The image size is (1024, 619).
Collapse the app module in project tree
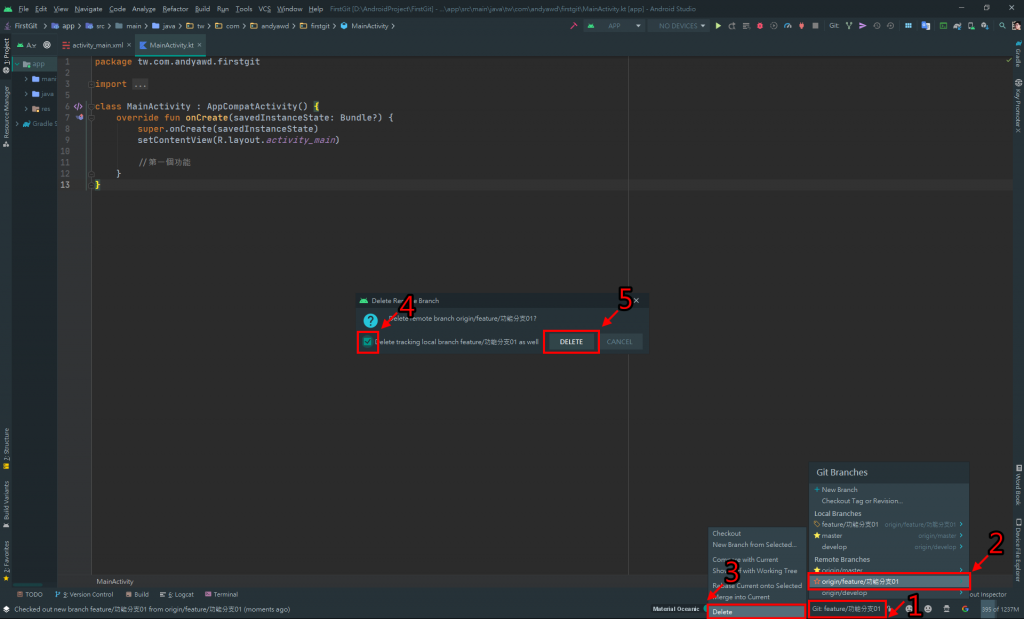18,64
